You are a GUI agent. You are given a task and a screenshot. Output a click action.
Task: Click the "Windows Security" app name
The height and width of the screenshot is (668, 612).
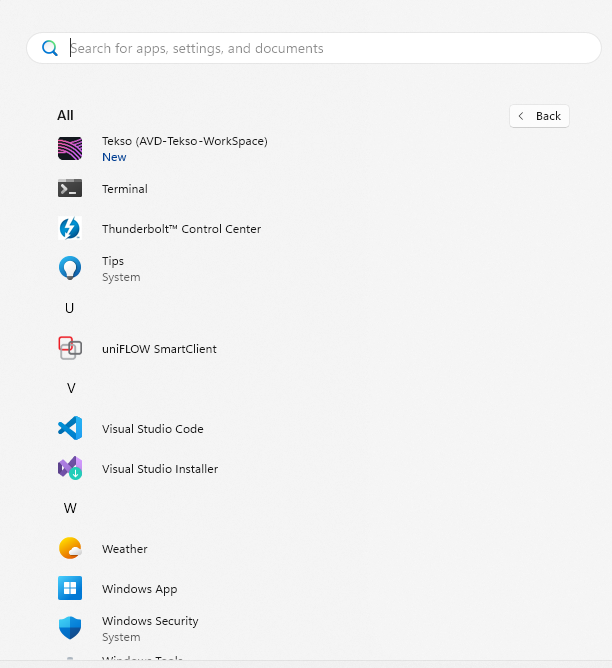[x=150, y=621]
